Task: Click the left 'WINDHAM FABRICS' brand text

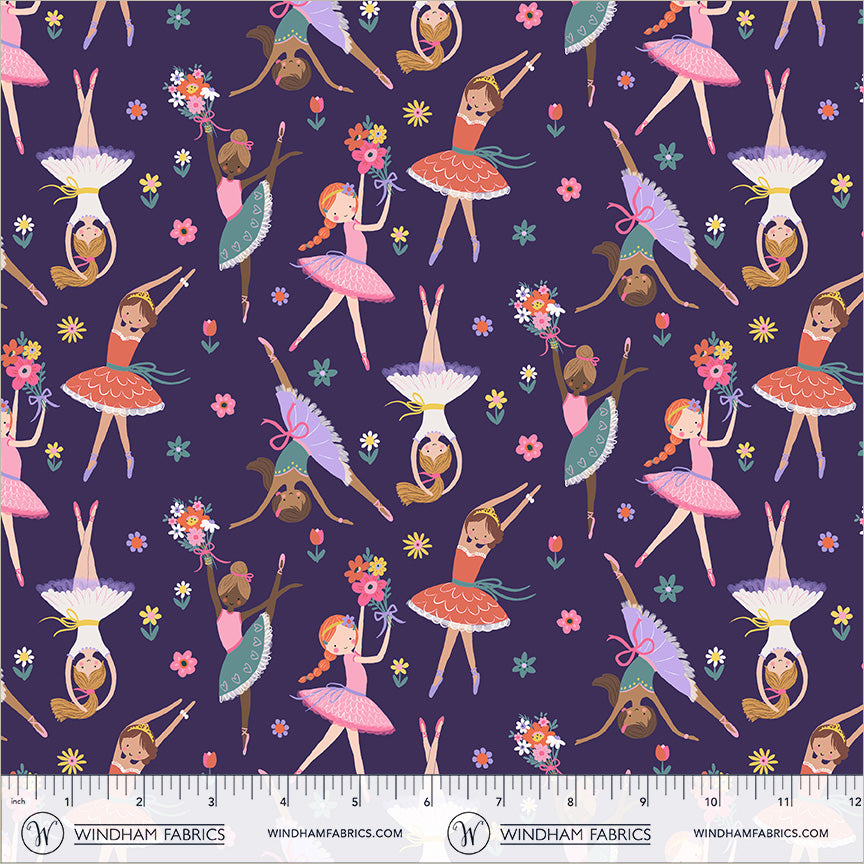Action: pyautogui.click(x=150, y=833)
